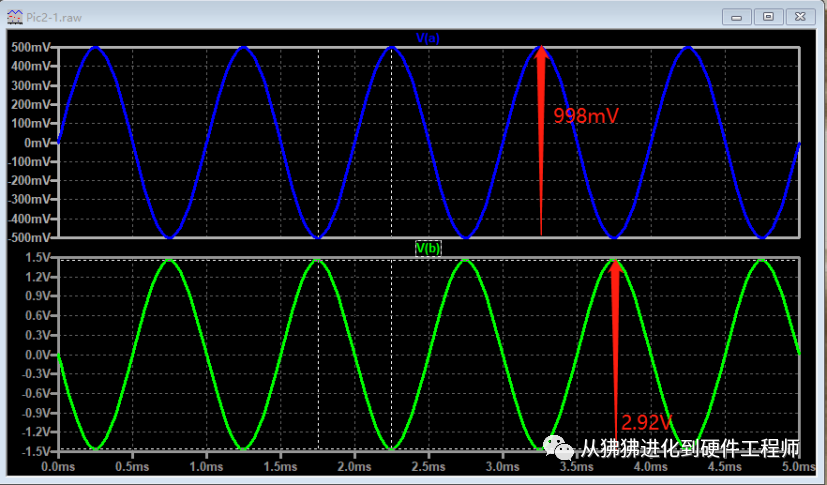Screen dimensions: 827x485
Task: Click the red 998mV annotation text
Action: point(585,116)
